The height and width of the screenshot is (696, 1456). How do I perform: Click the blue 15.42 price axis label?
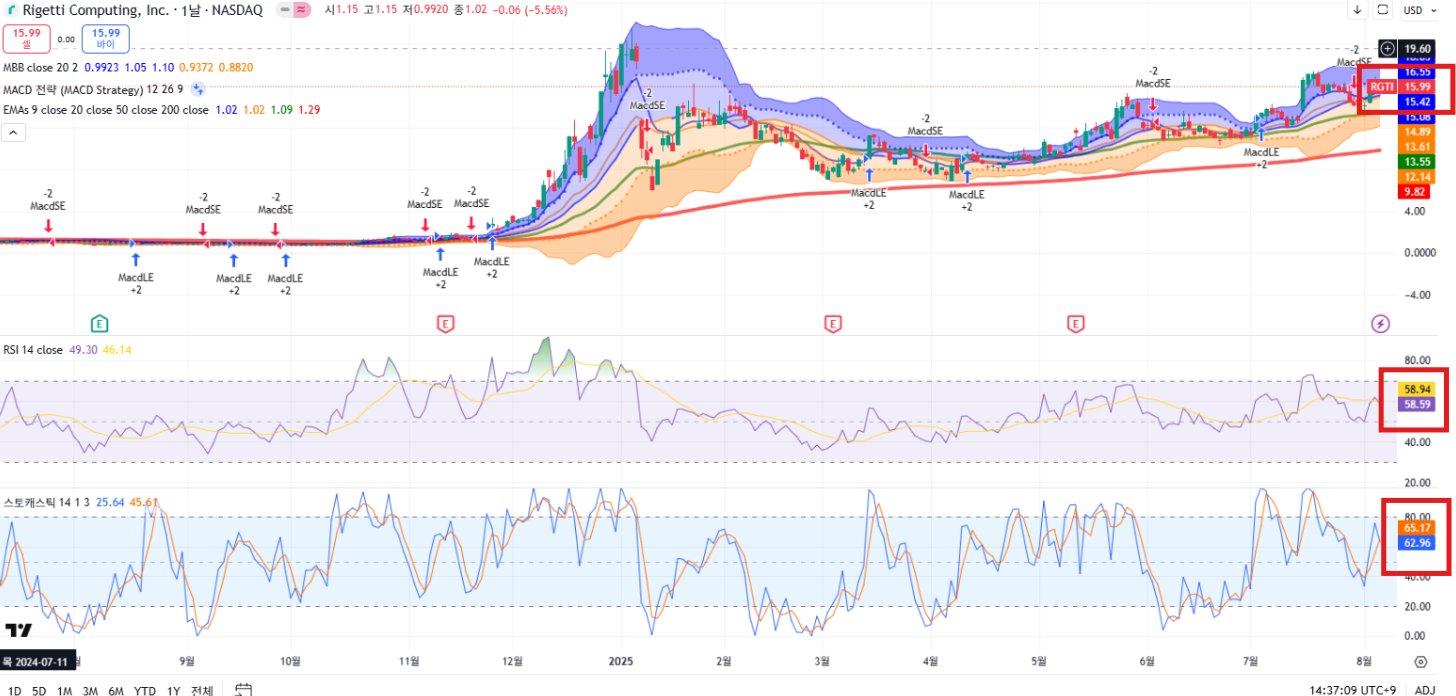1416,102
